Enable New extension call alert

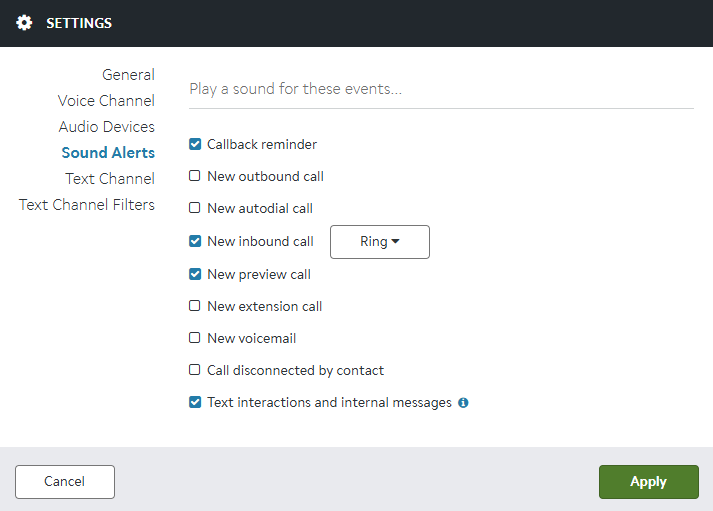pyautogui.click(x=195, y=306)
